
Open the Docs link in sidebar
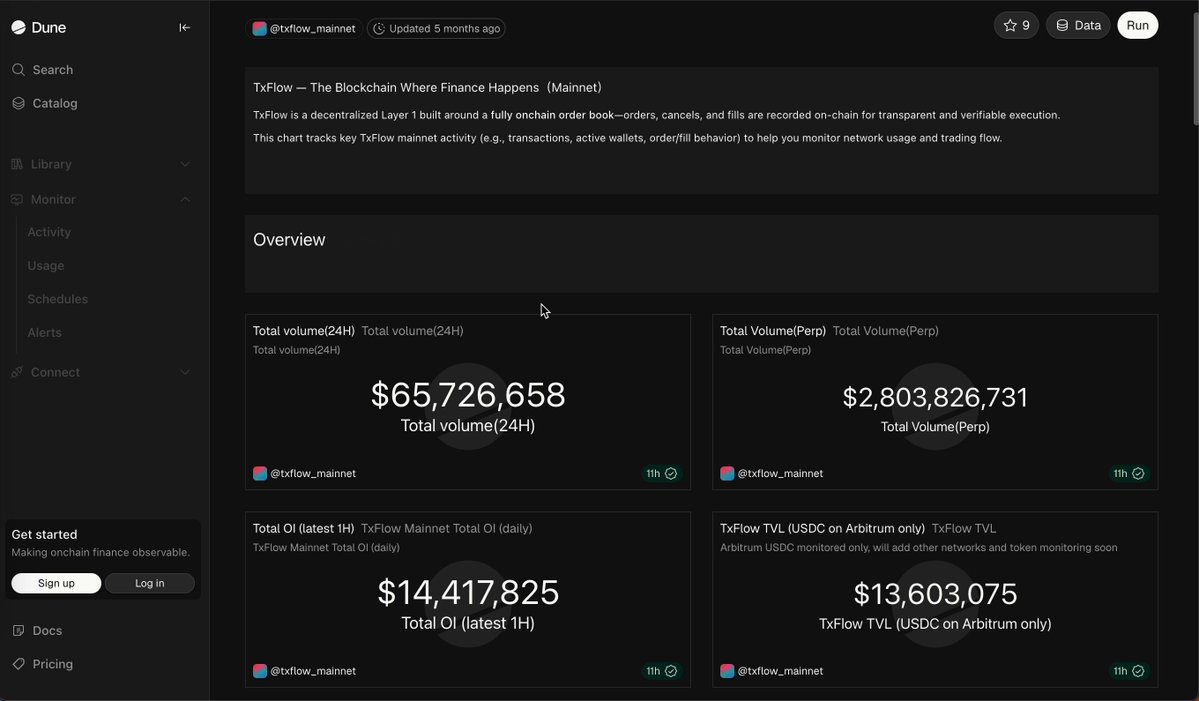pos(47,631)
